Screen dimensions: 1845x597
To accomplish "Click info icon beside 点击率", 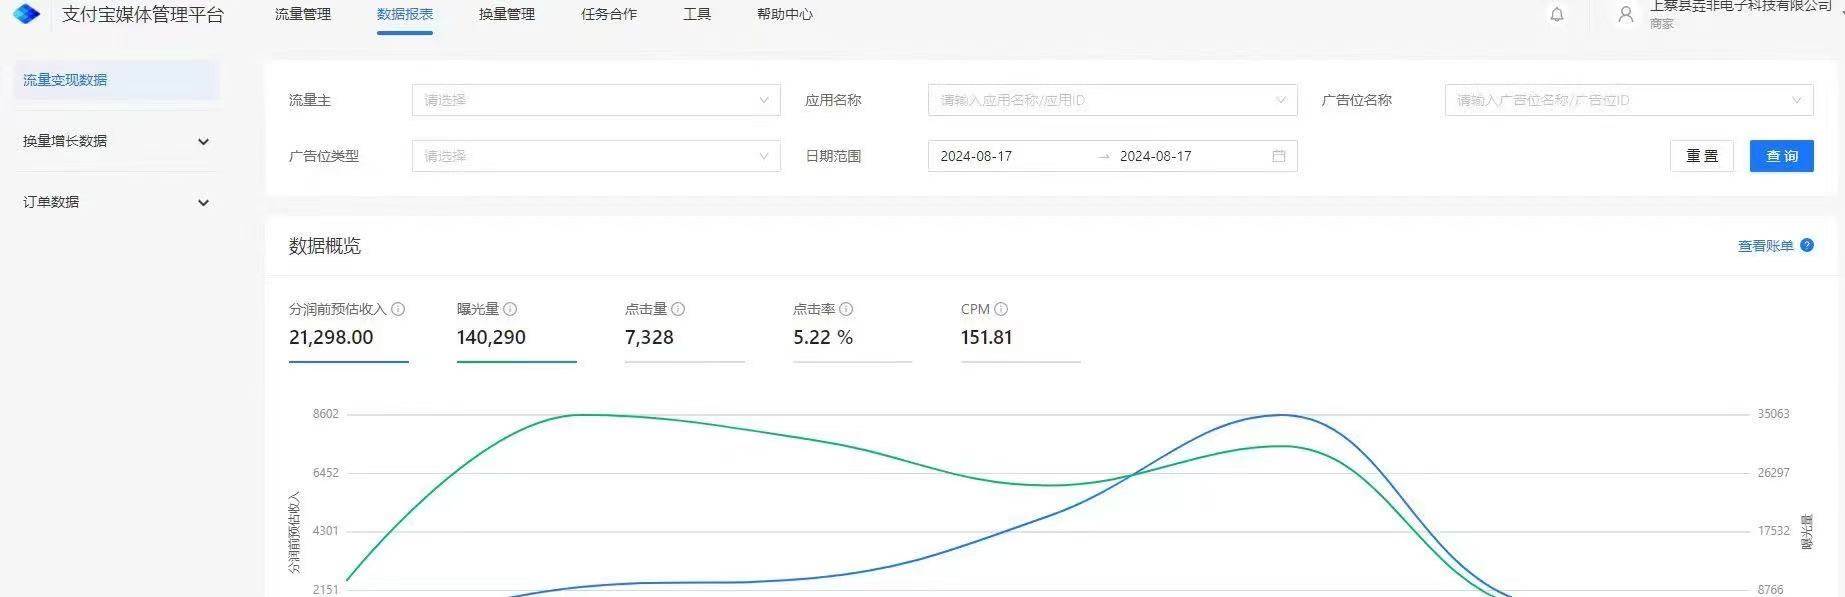I will point(846,309).
